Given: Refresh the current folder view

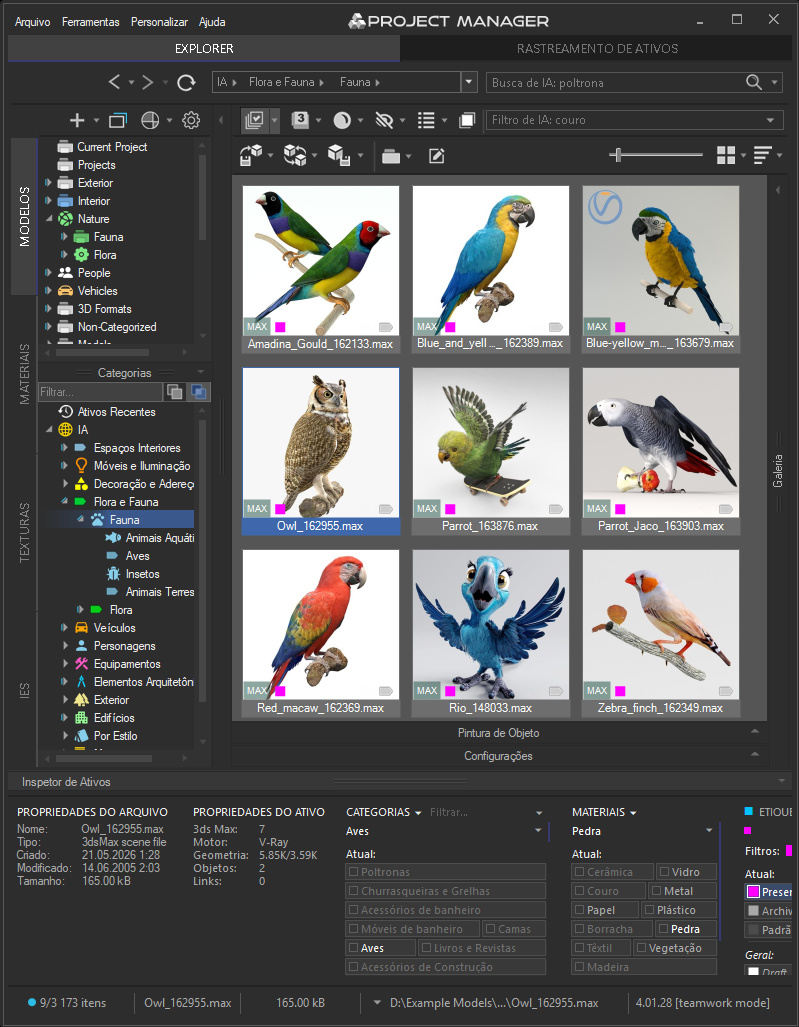Looking at the screenshot, I should pyautogui.click(x=187, y=82).
